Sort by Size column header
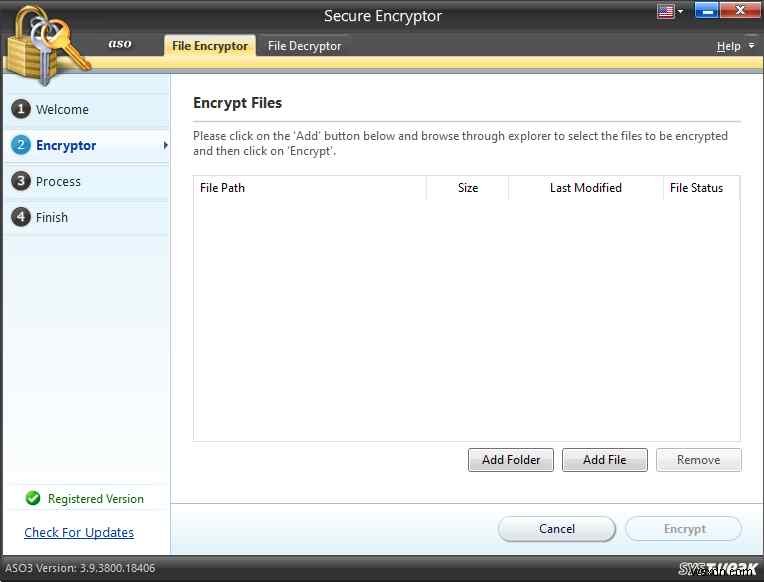 click(467, 188)
